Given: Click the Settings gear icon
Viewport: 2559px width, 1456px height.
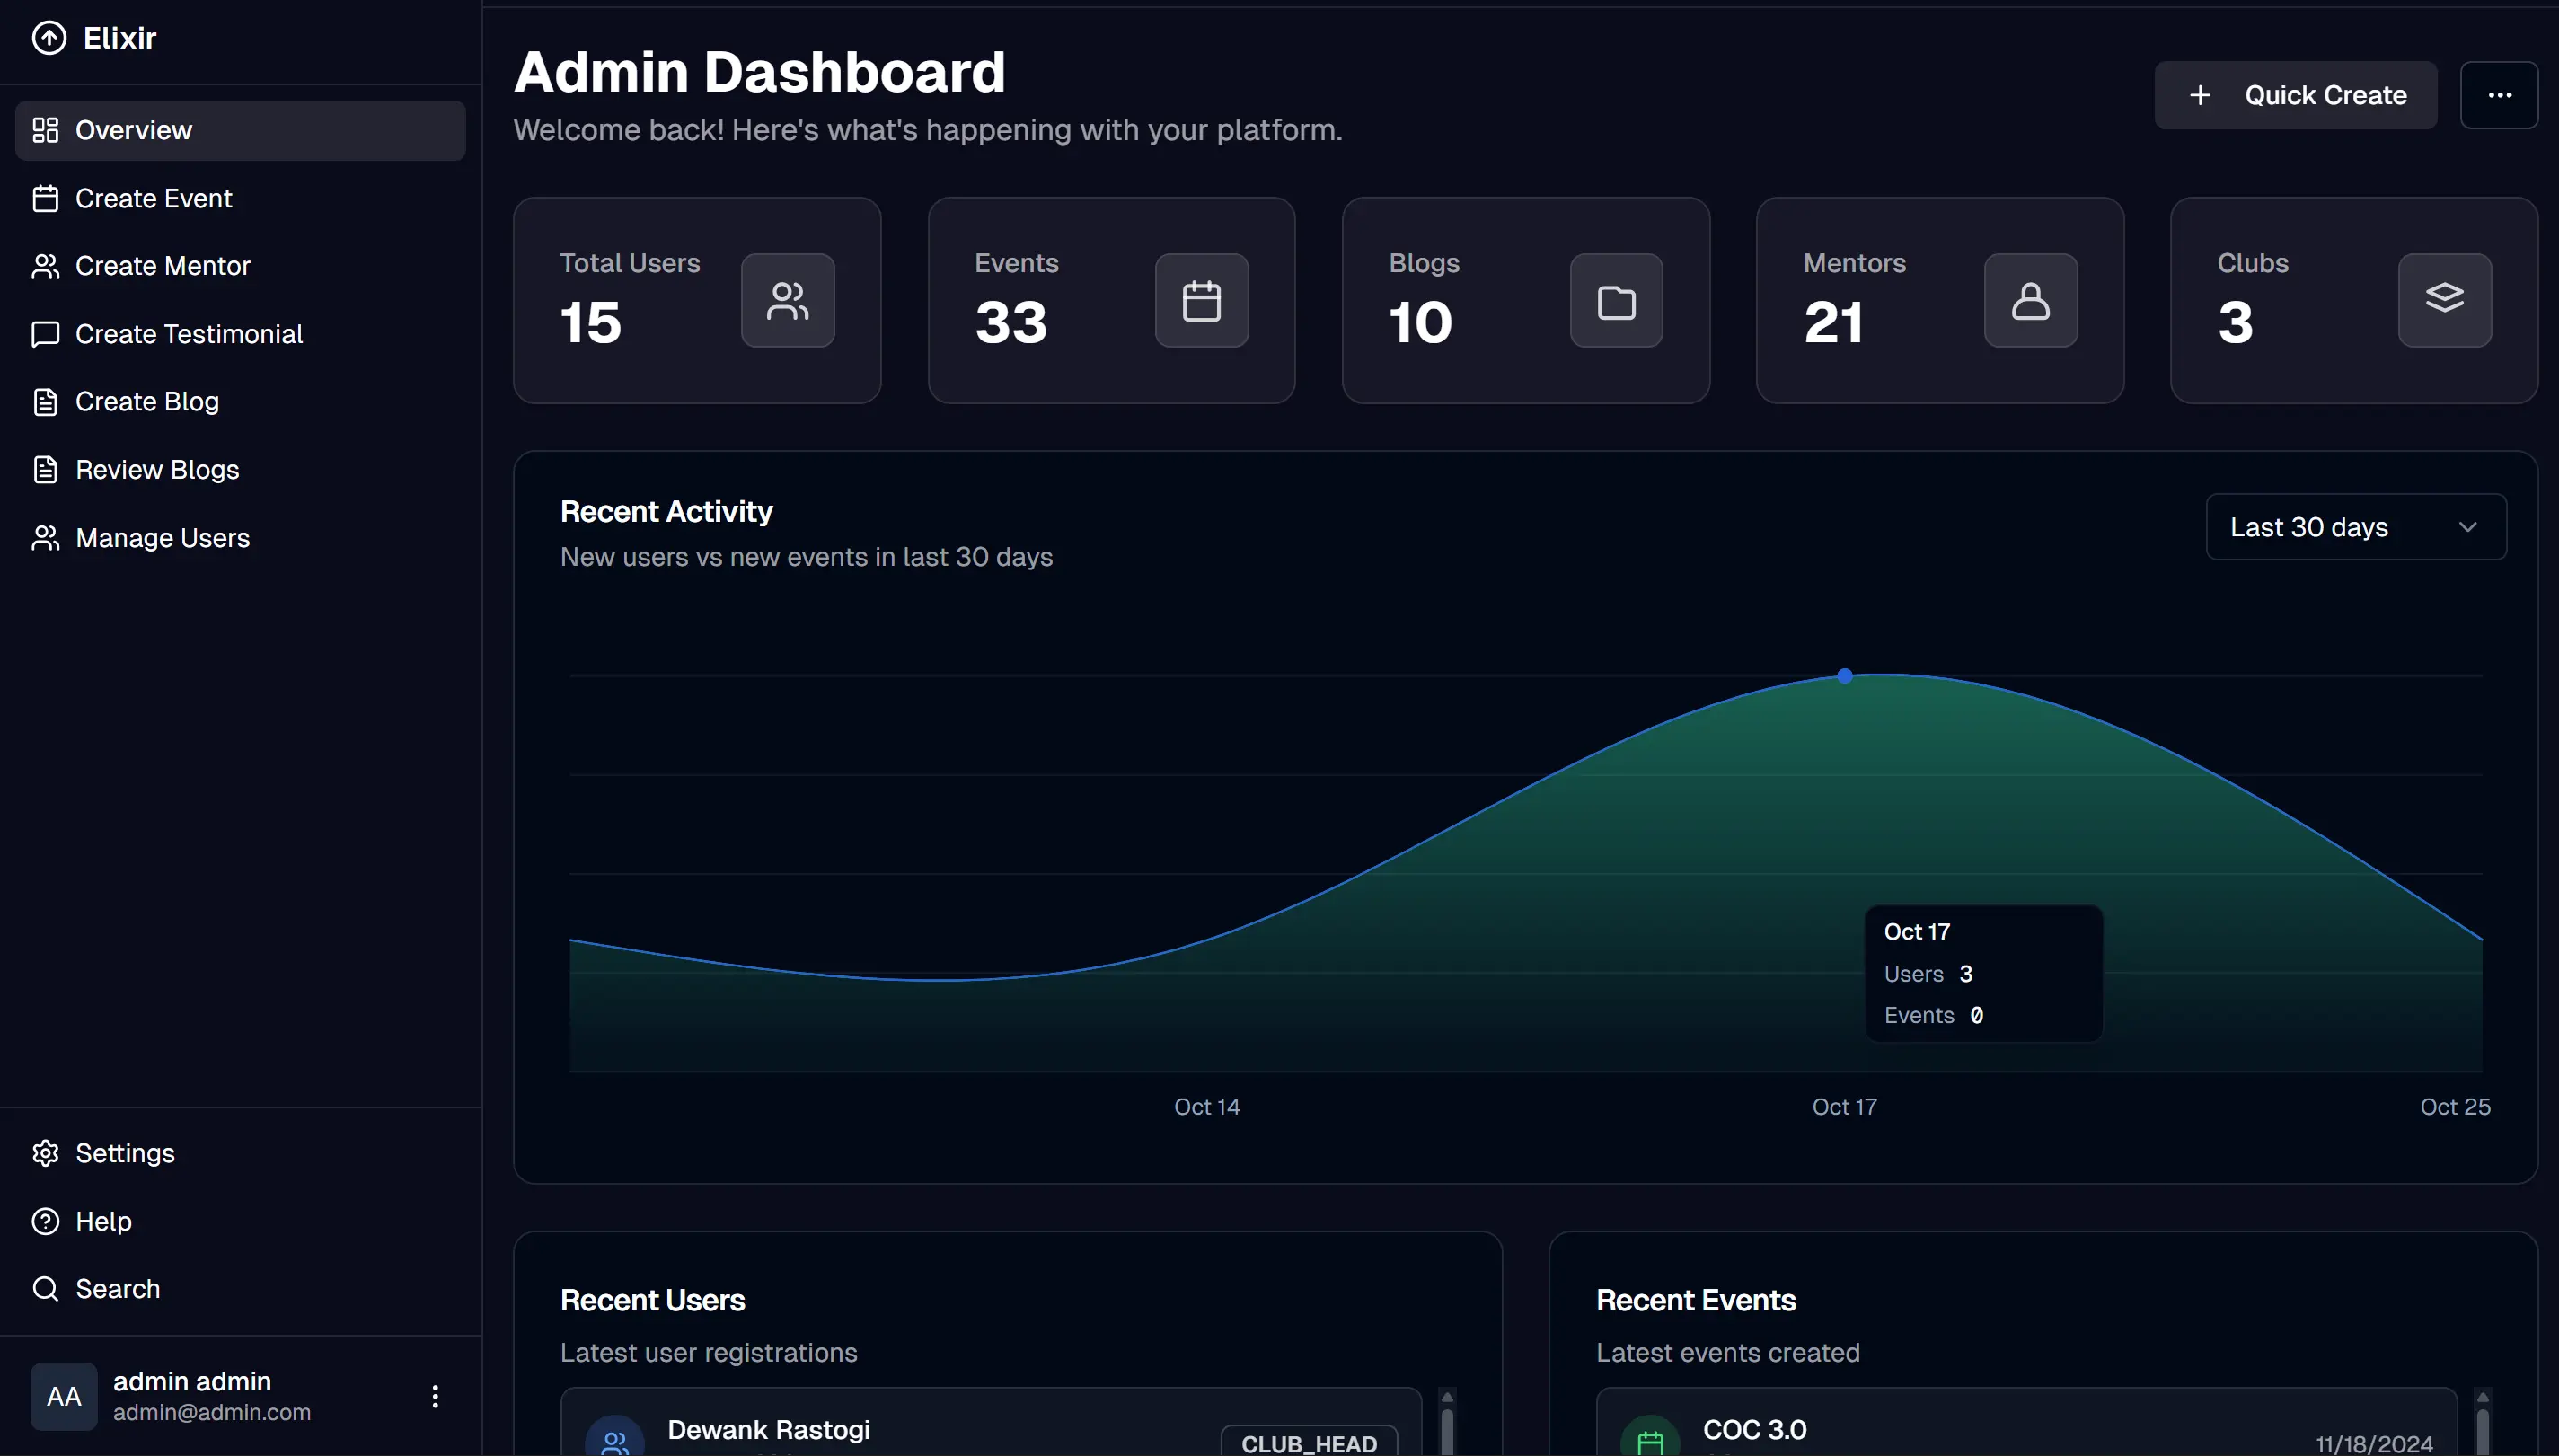Looking at the screenshot, I should [x=45, y=1152].
